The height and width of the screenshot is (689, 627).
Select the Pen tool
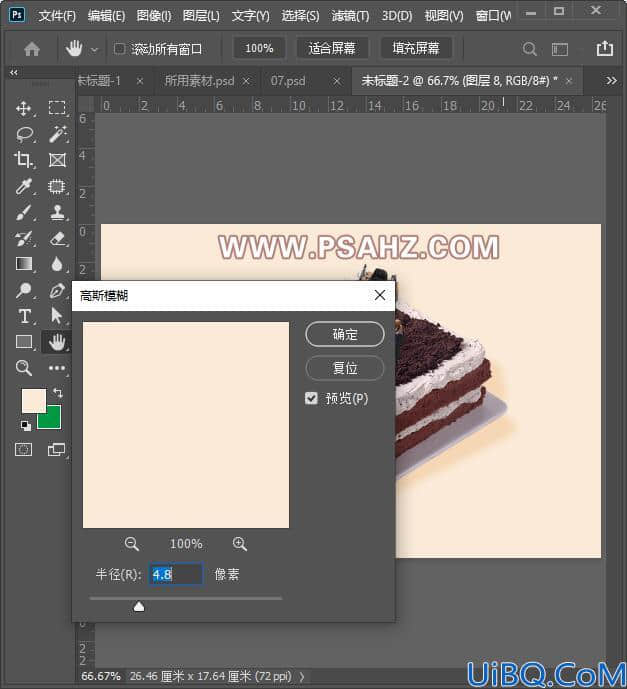tap(57, 290)
